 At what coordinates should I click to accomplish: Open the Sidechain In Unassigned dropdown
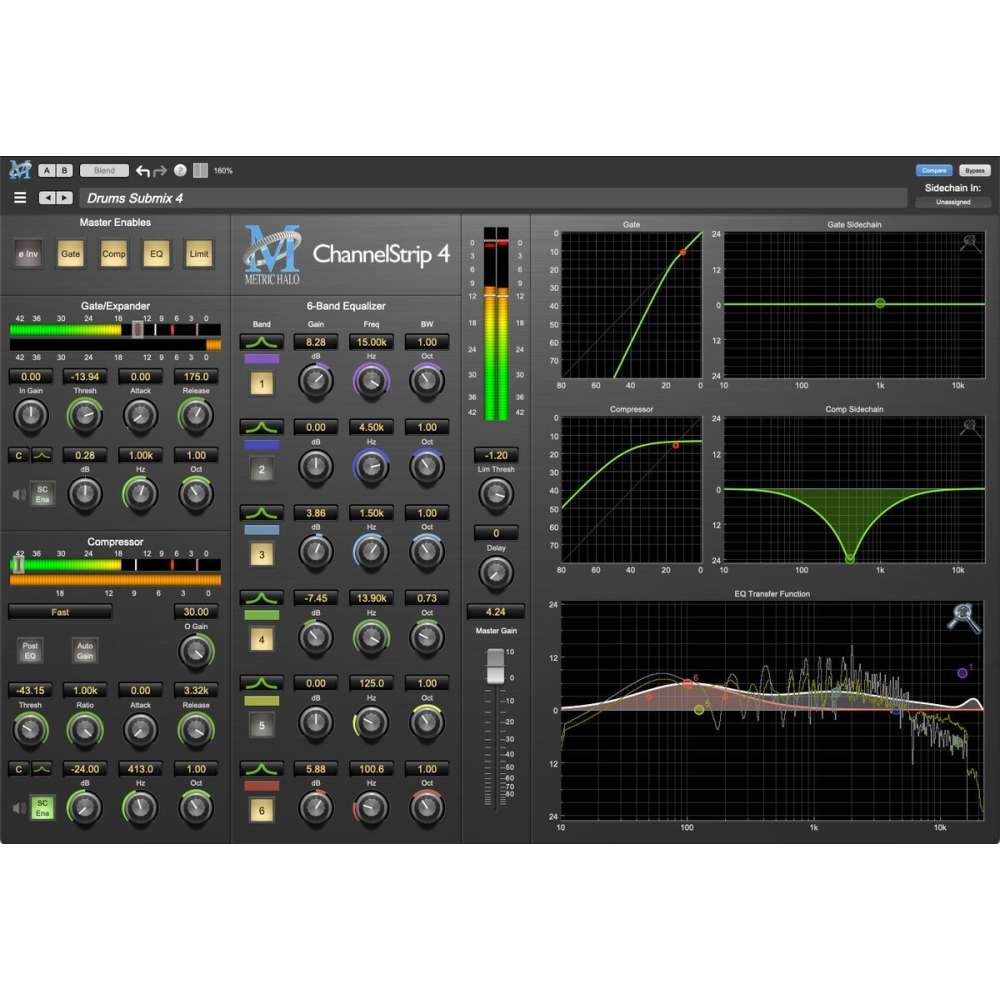tap(951, 201)
